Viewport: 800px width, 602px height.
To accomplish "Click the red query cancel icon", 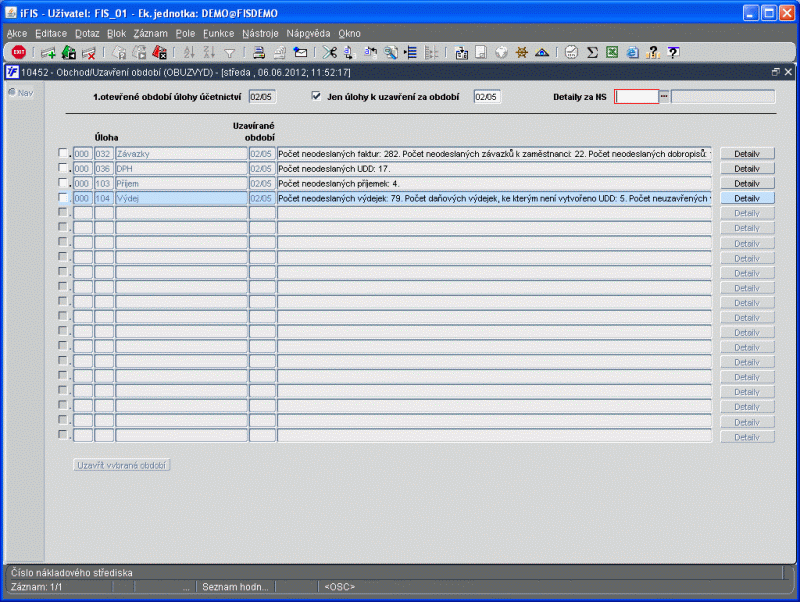I will point(159,52).
